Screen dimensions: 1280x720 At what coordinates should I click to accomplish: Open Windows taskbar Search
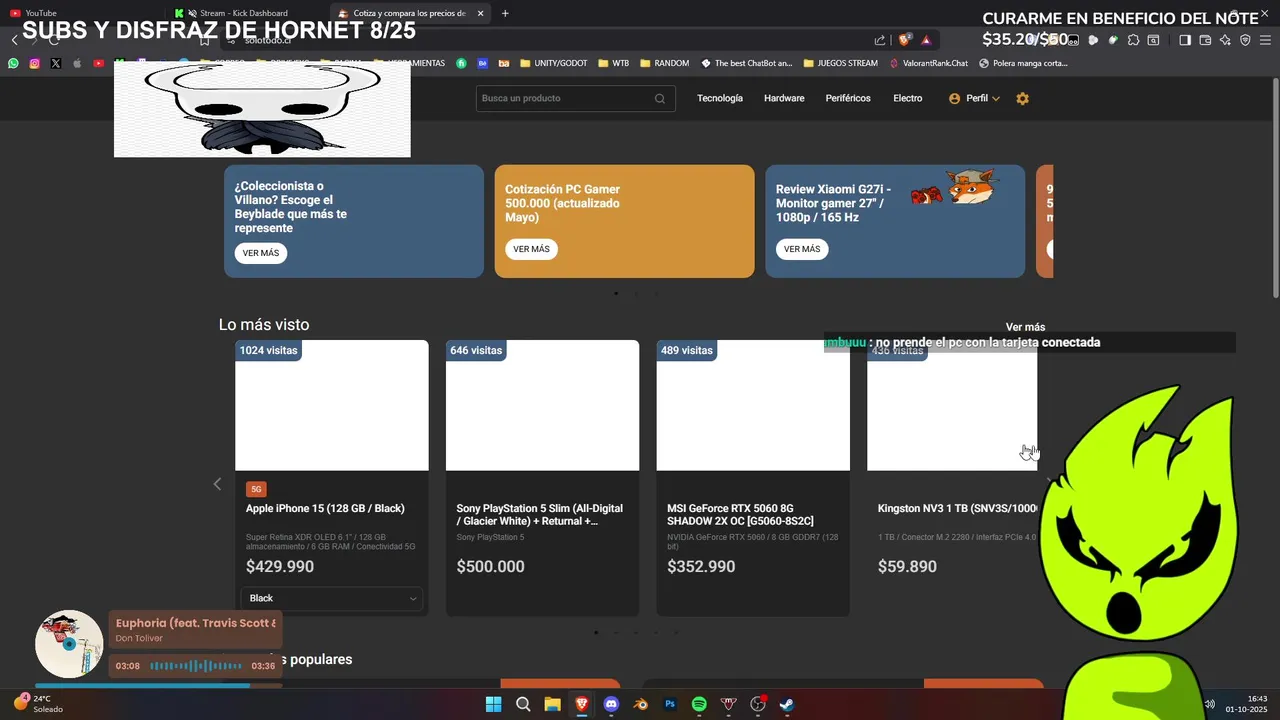523,704
